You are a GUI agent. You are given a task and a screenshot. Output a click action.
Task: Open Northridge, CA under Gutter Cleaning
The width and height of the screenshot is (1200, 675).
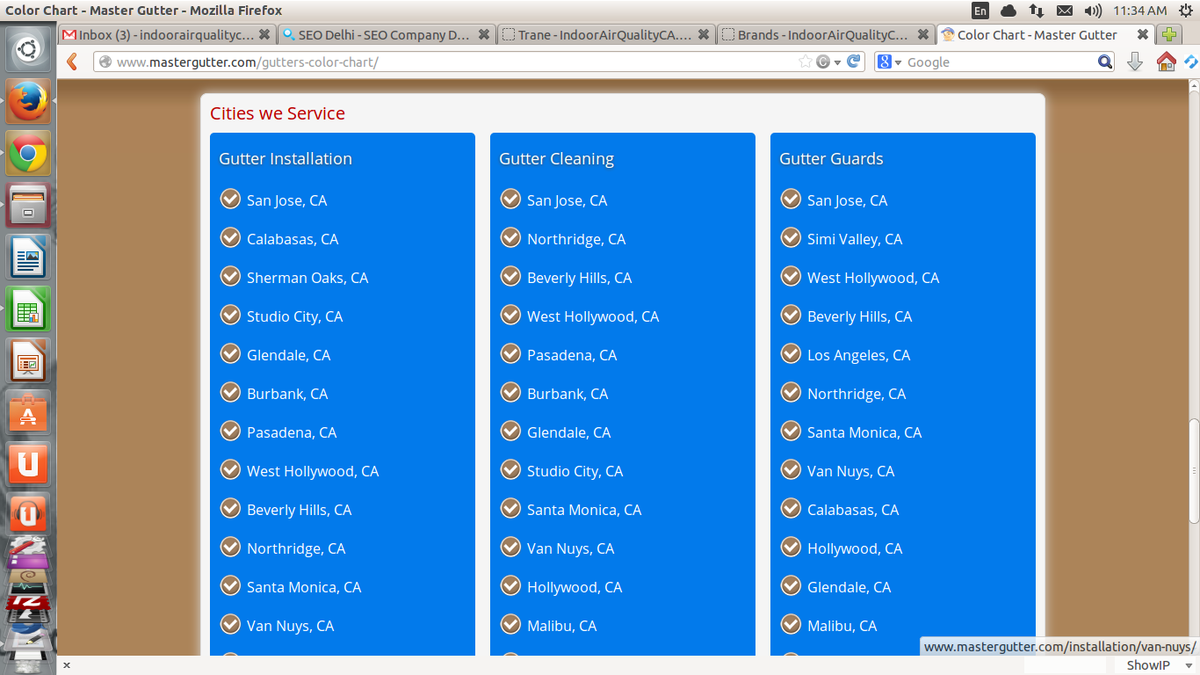576,239
